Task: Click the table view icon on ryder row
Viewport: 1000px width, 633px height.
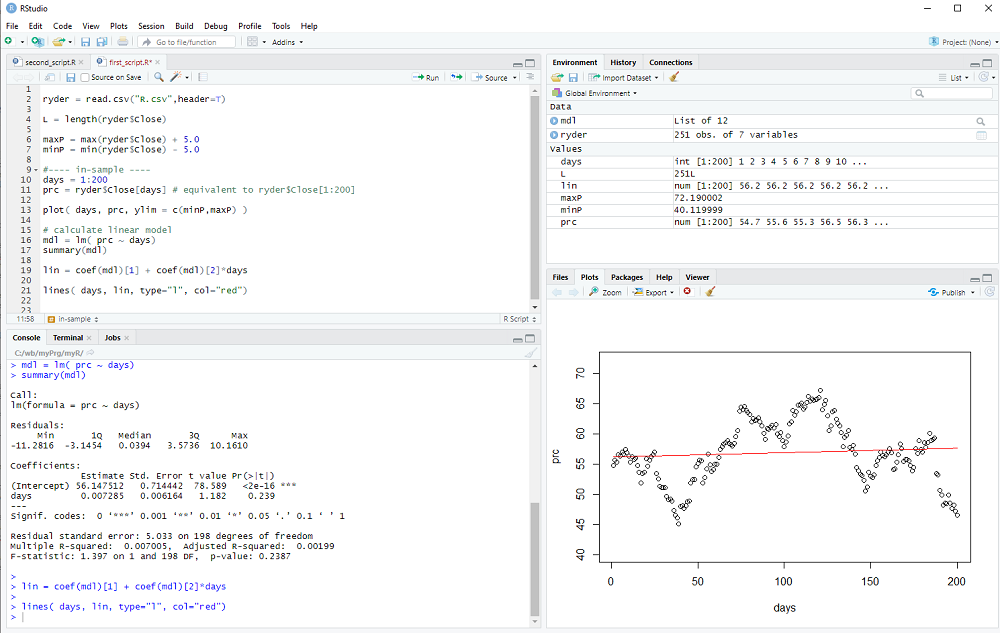Action: pos(982,135)
